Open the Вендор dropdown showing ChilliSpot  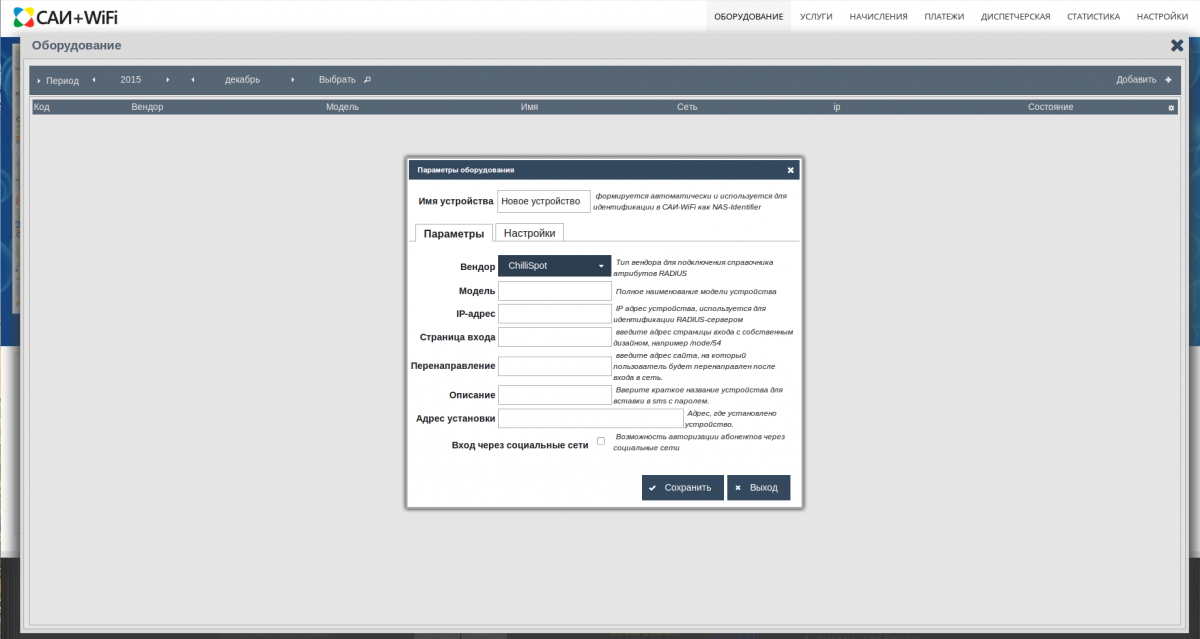(554, 266)
